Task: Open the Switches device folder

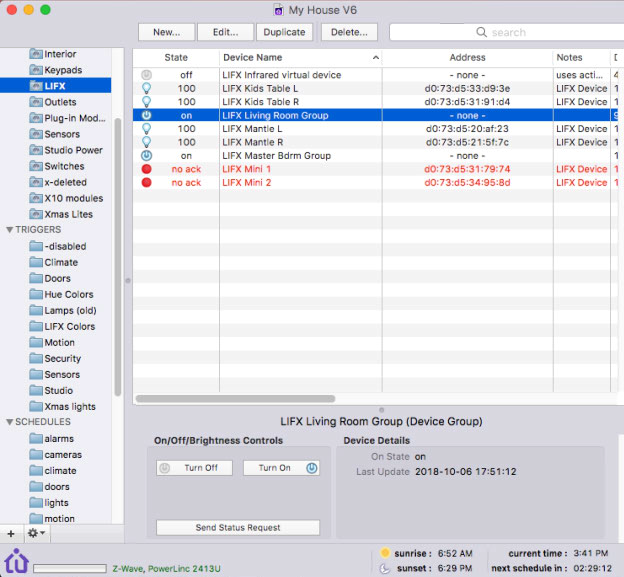Action: (x=57, y=166)
